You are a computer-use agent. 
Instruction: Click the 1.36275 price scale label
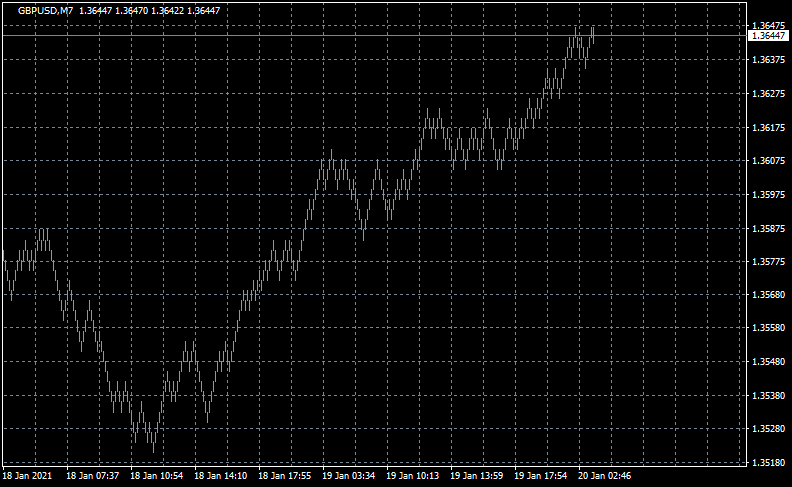pos(768,93)
